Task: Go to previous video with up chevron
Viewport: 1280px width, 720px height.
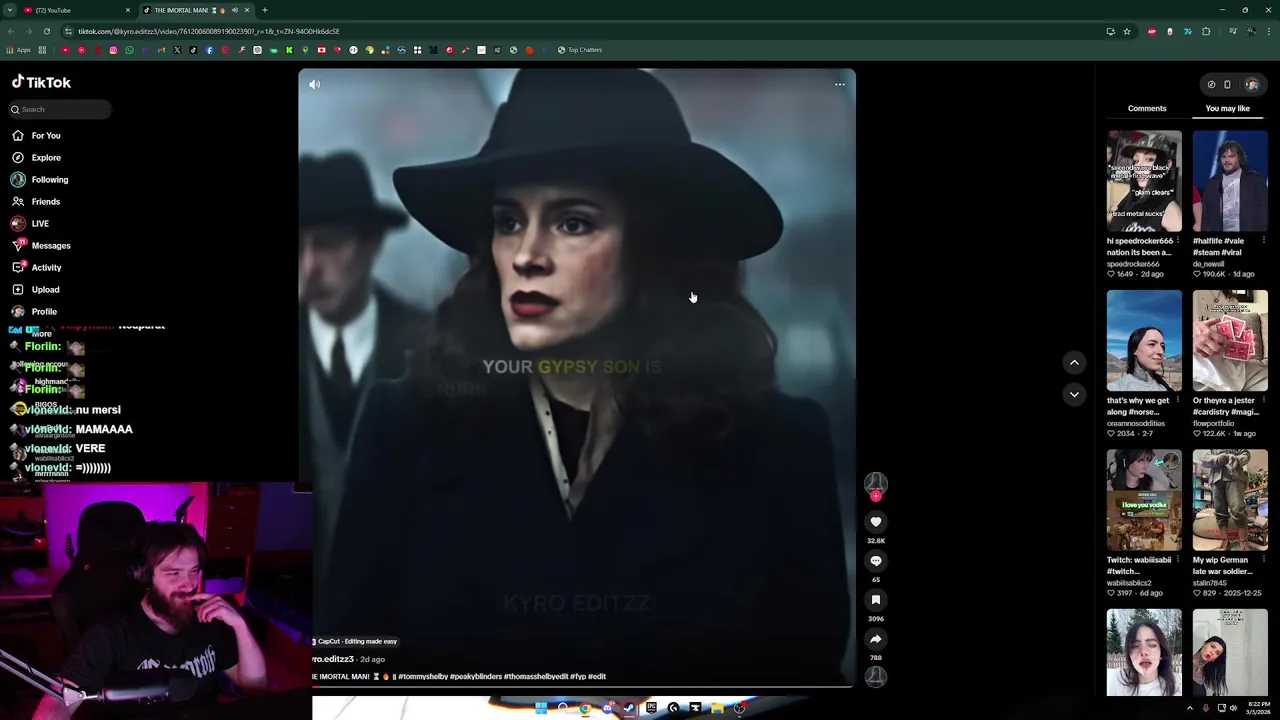Action: point(1074,363)
